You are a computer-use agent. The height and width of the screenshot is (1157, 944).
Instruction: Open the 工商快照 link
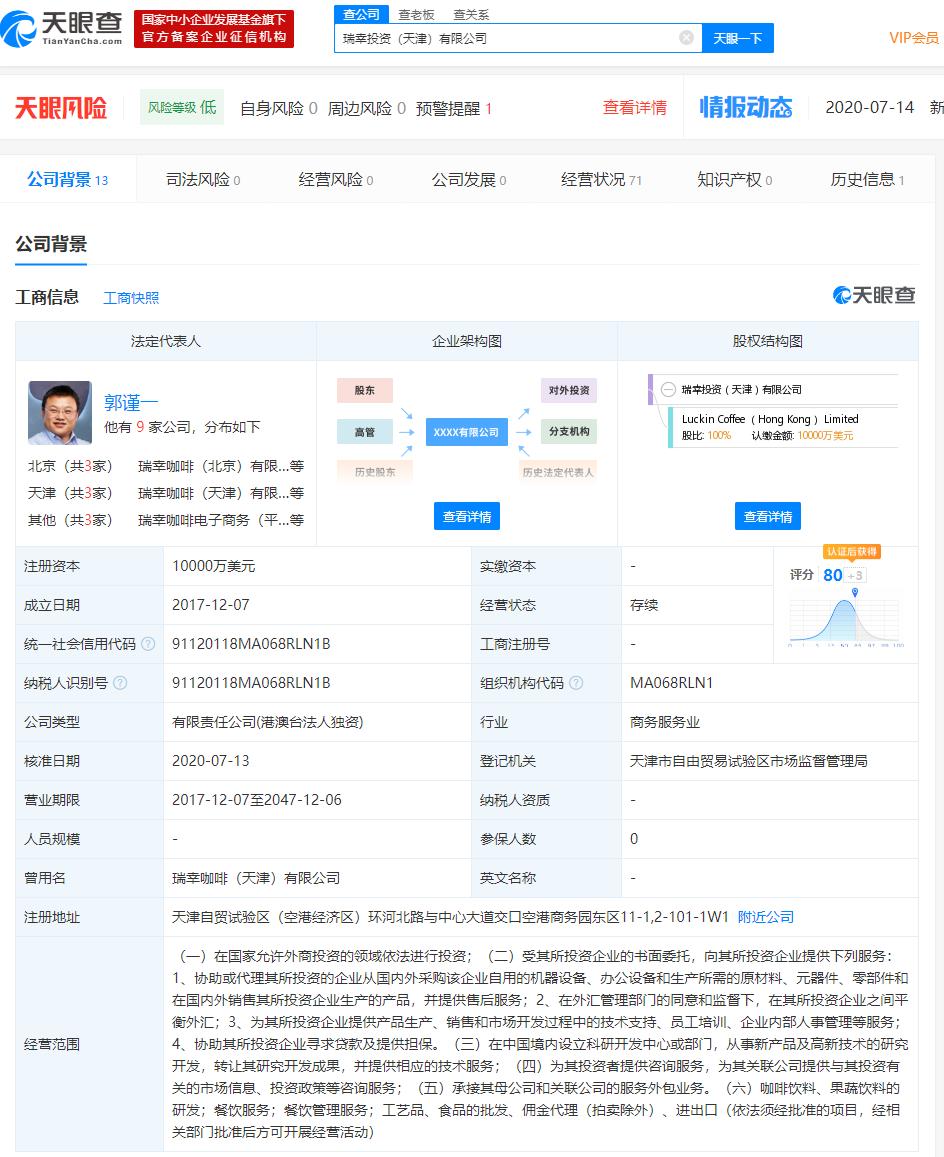131,297
